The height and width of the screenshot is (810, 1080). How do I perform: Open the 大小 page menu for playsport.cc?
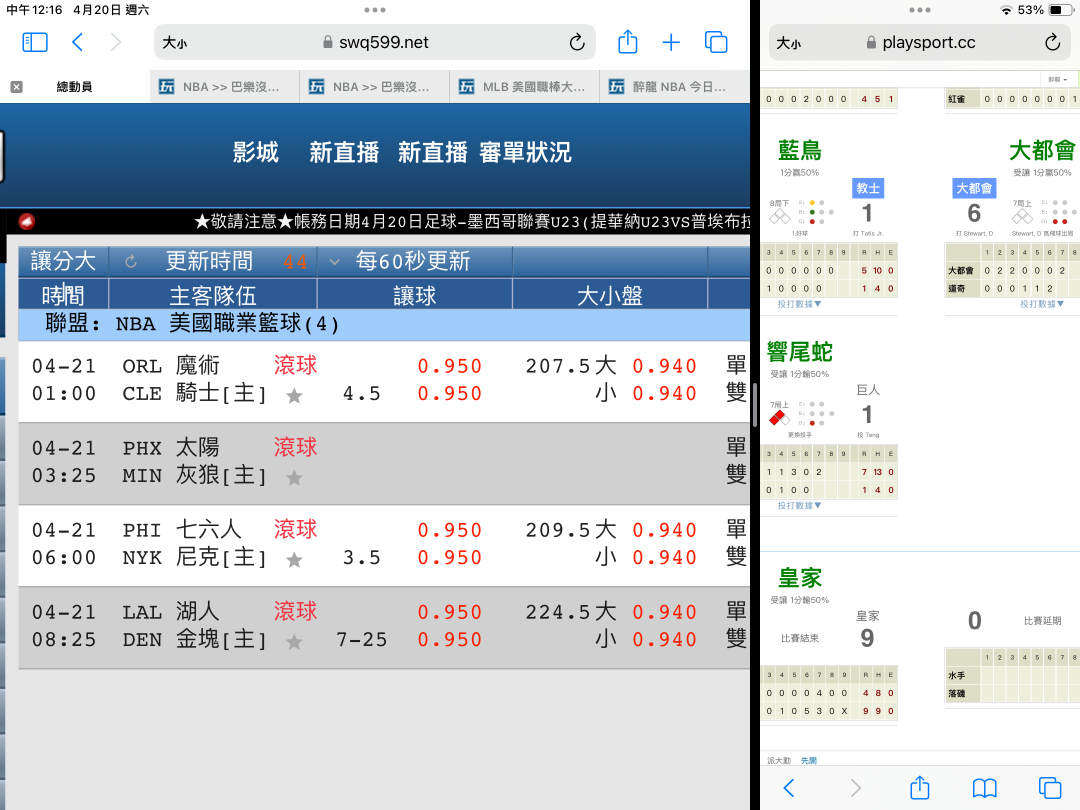pyautogui.click(x=789, y=43)
